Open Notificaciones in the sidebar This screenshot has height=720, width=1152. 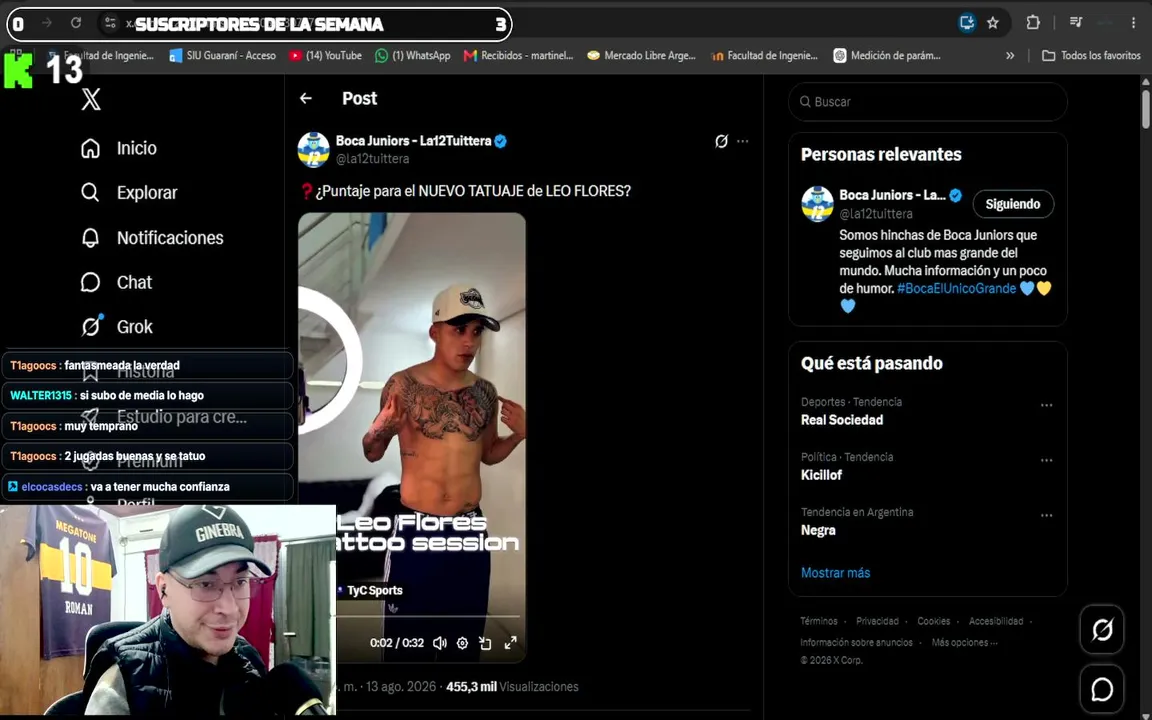[x=170, y=238]
